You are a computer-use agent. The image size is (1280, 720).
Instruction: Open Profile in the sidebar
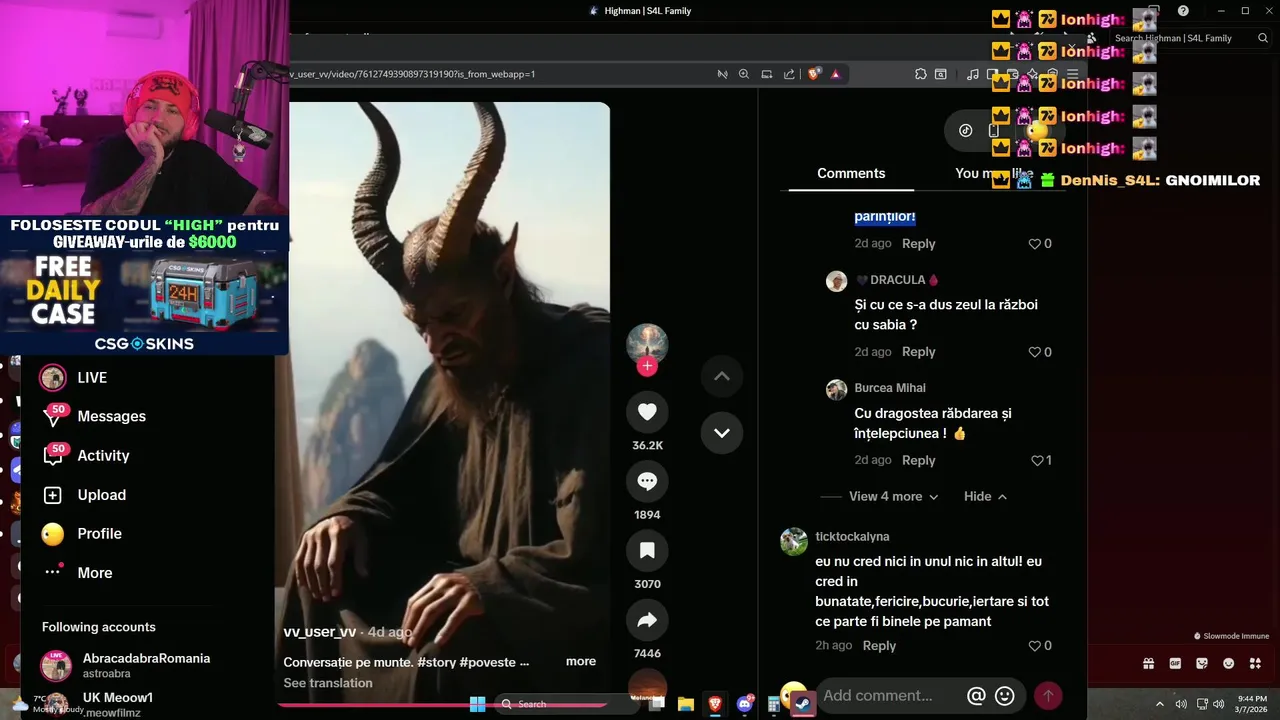82,534
